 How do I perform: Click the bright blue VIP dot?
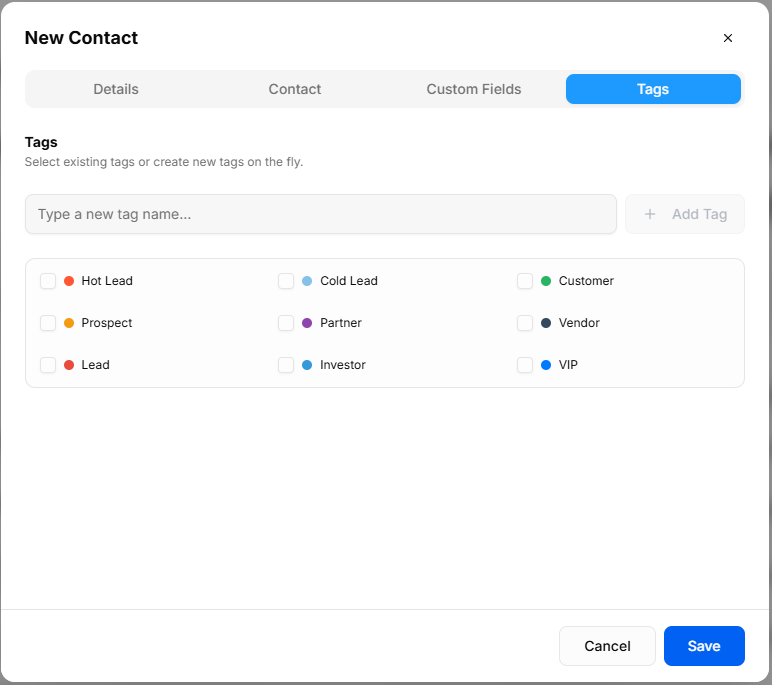click(x=546, y=365)
